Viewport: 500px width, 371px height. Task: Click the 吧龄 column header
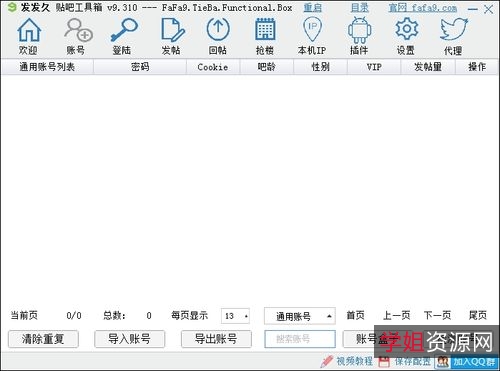[x=267, y=67]
